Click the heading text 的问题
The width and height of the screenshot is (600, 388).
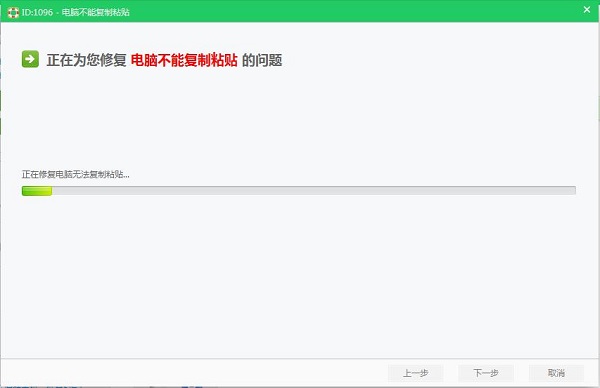(262, 60)
